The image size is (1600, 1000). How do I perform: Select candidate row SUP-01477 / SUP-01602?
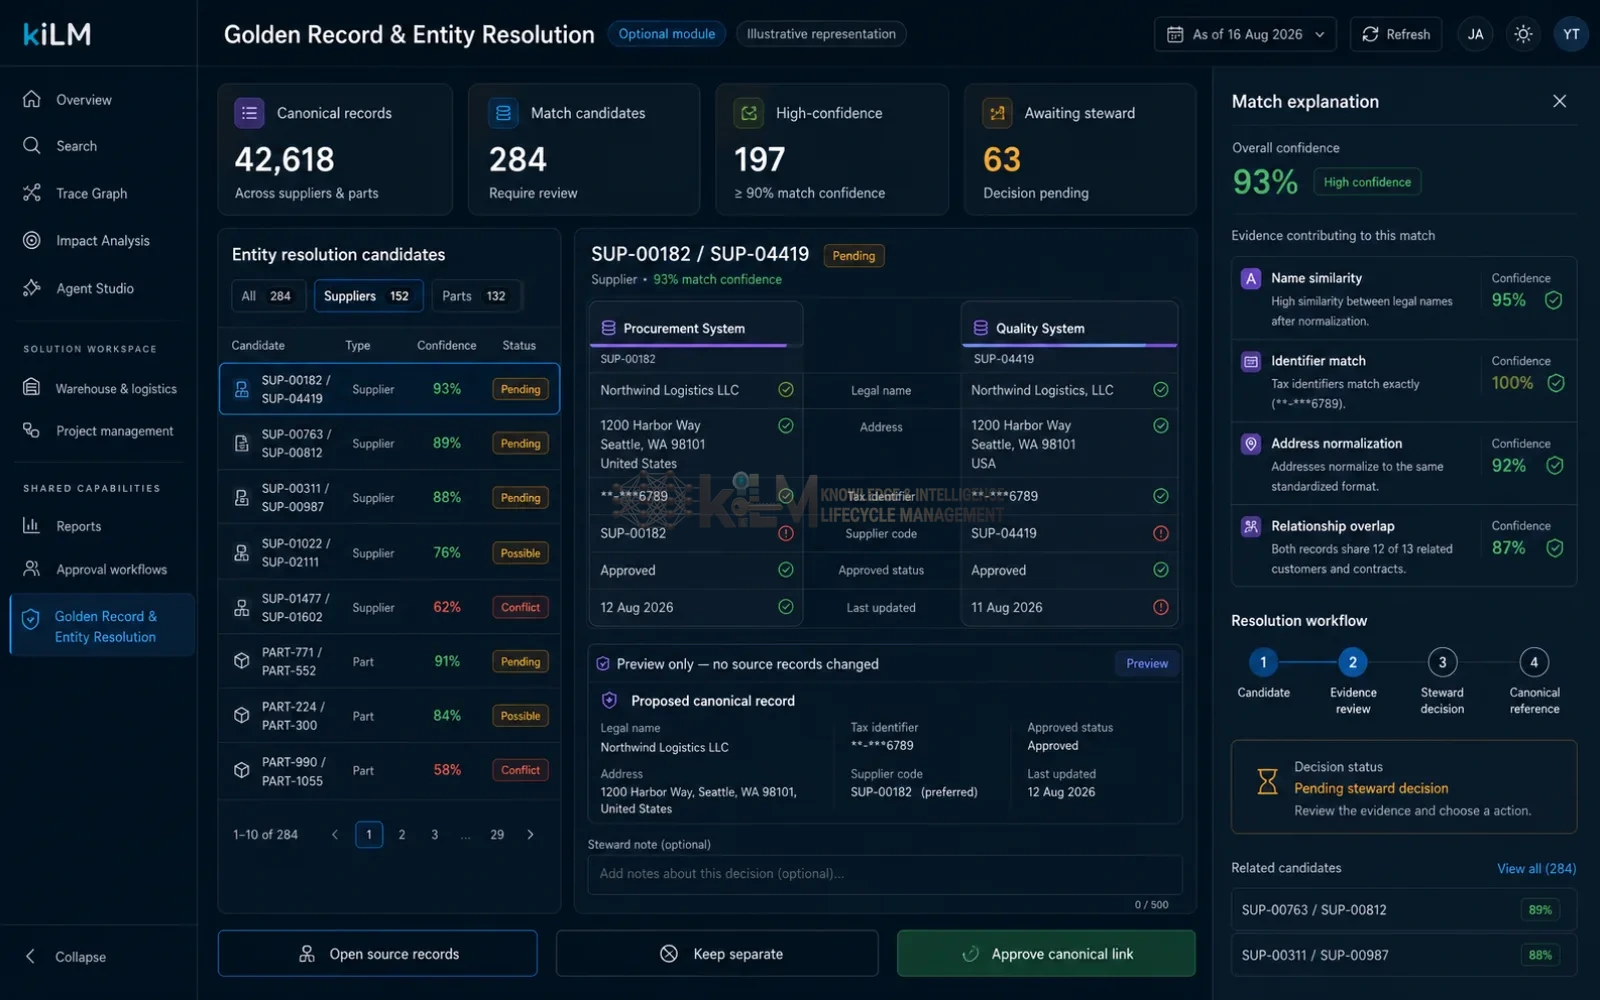coord(389,607)
